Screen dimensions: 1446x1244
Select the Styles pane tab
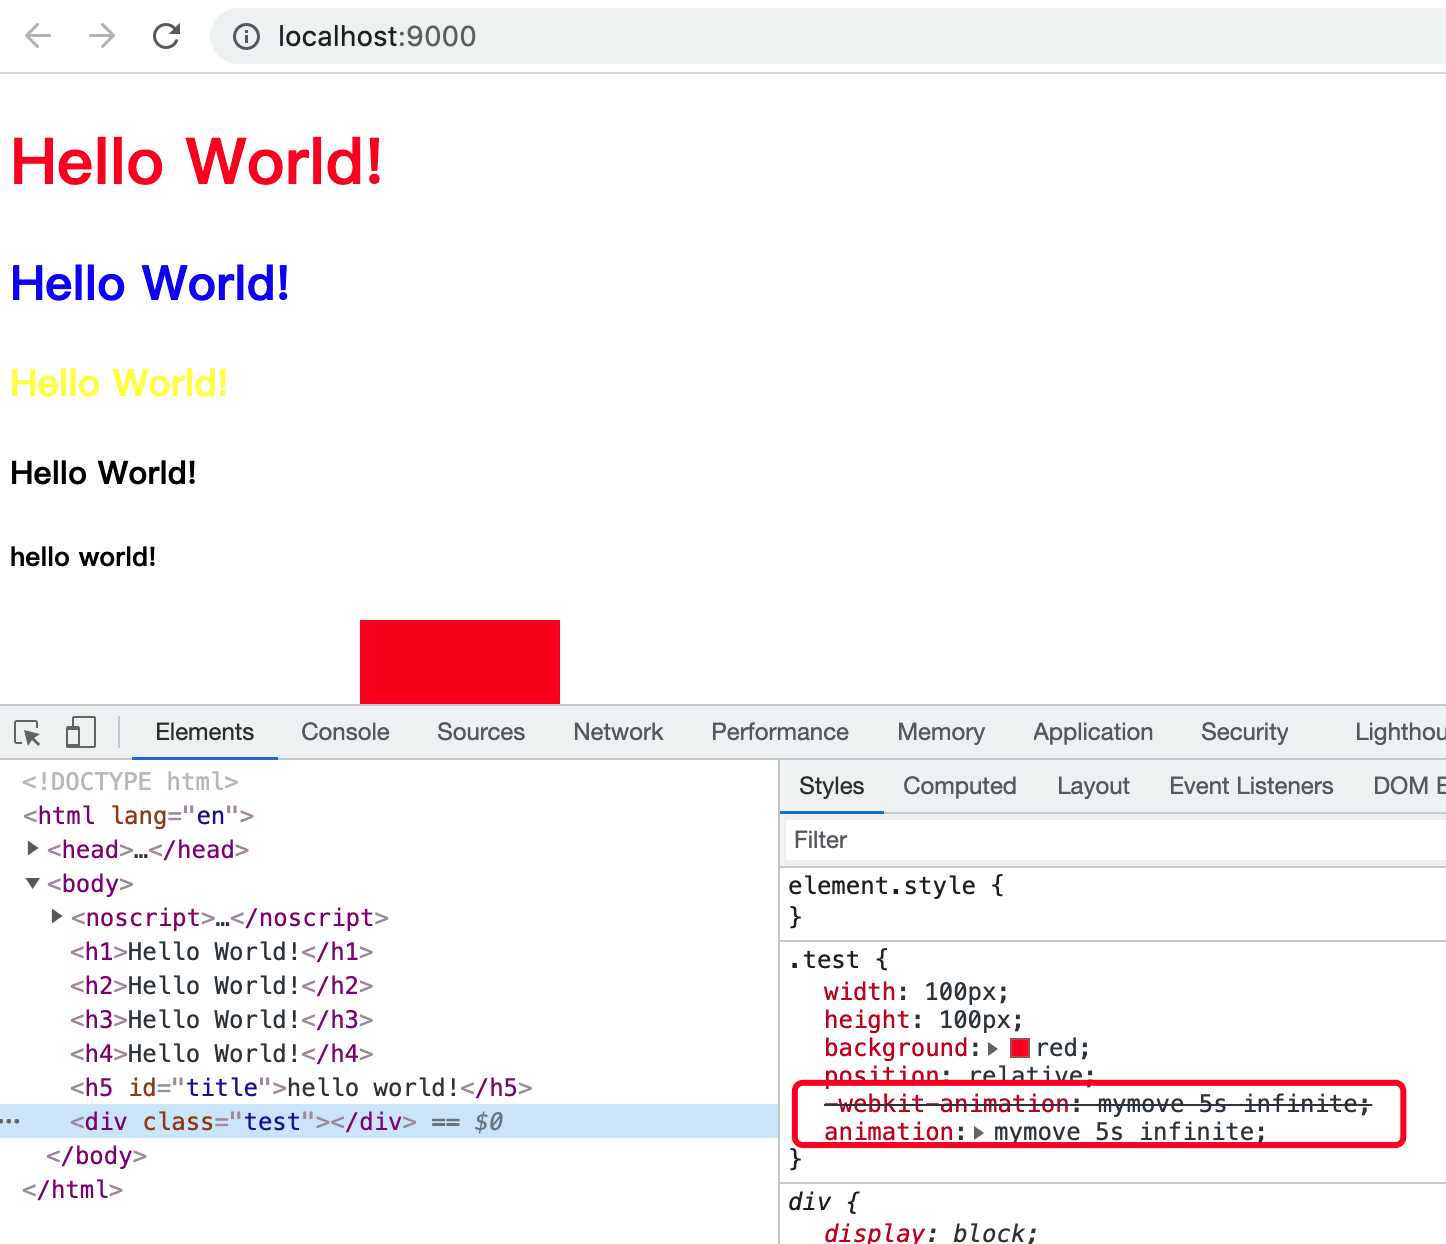(831, 786)
